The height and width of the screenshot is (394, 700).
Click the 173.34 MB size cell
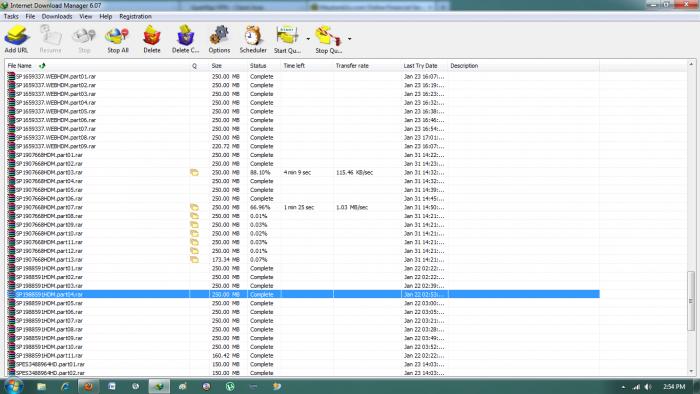(226, 259)
